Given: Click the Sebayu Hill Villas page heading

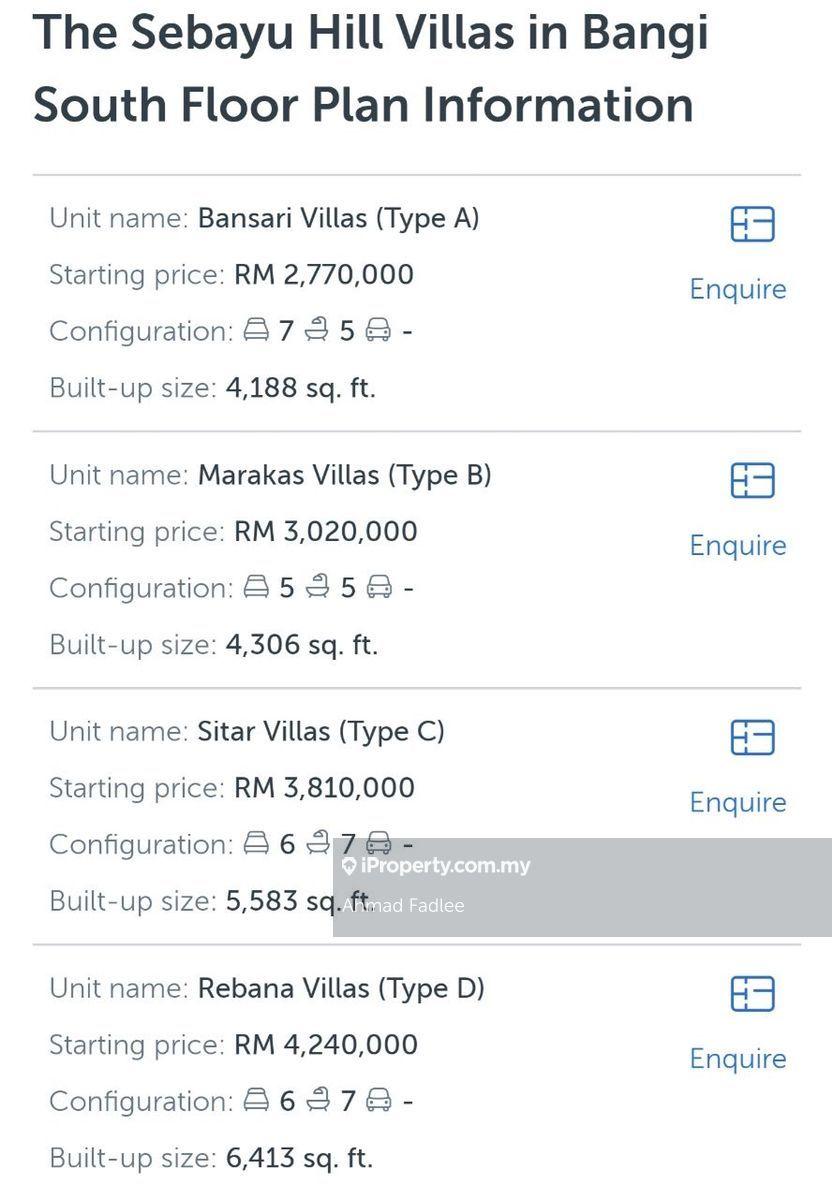Looking at the screenshot, I should tap(370, 68).
